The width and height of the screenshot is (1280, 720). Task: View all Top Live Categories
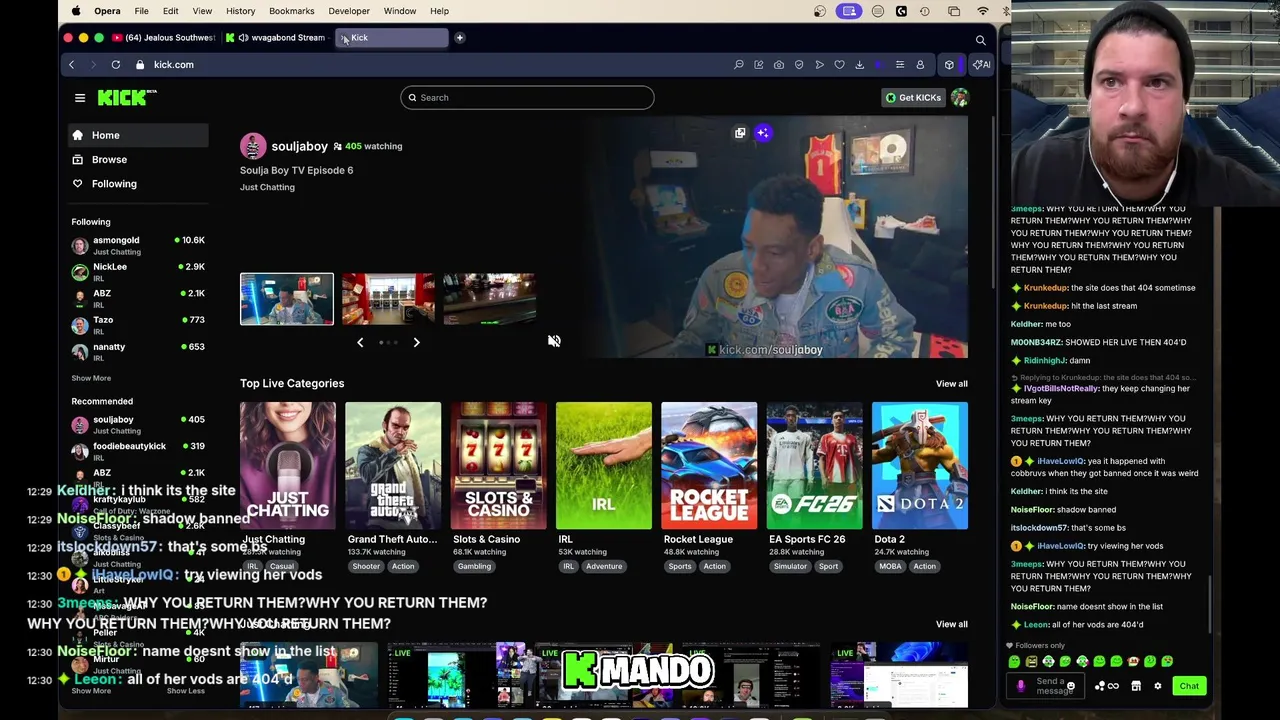952,384
